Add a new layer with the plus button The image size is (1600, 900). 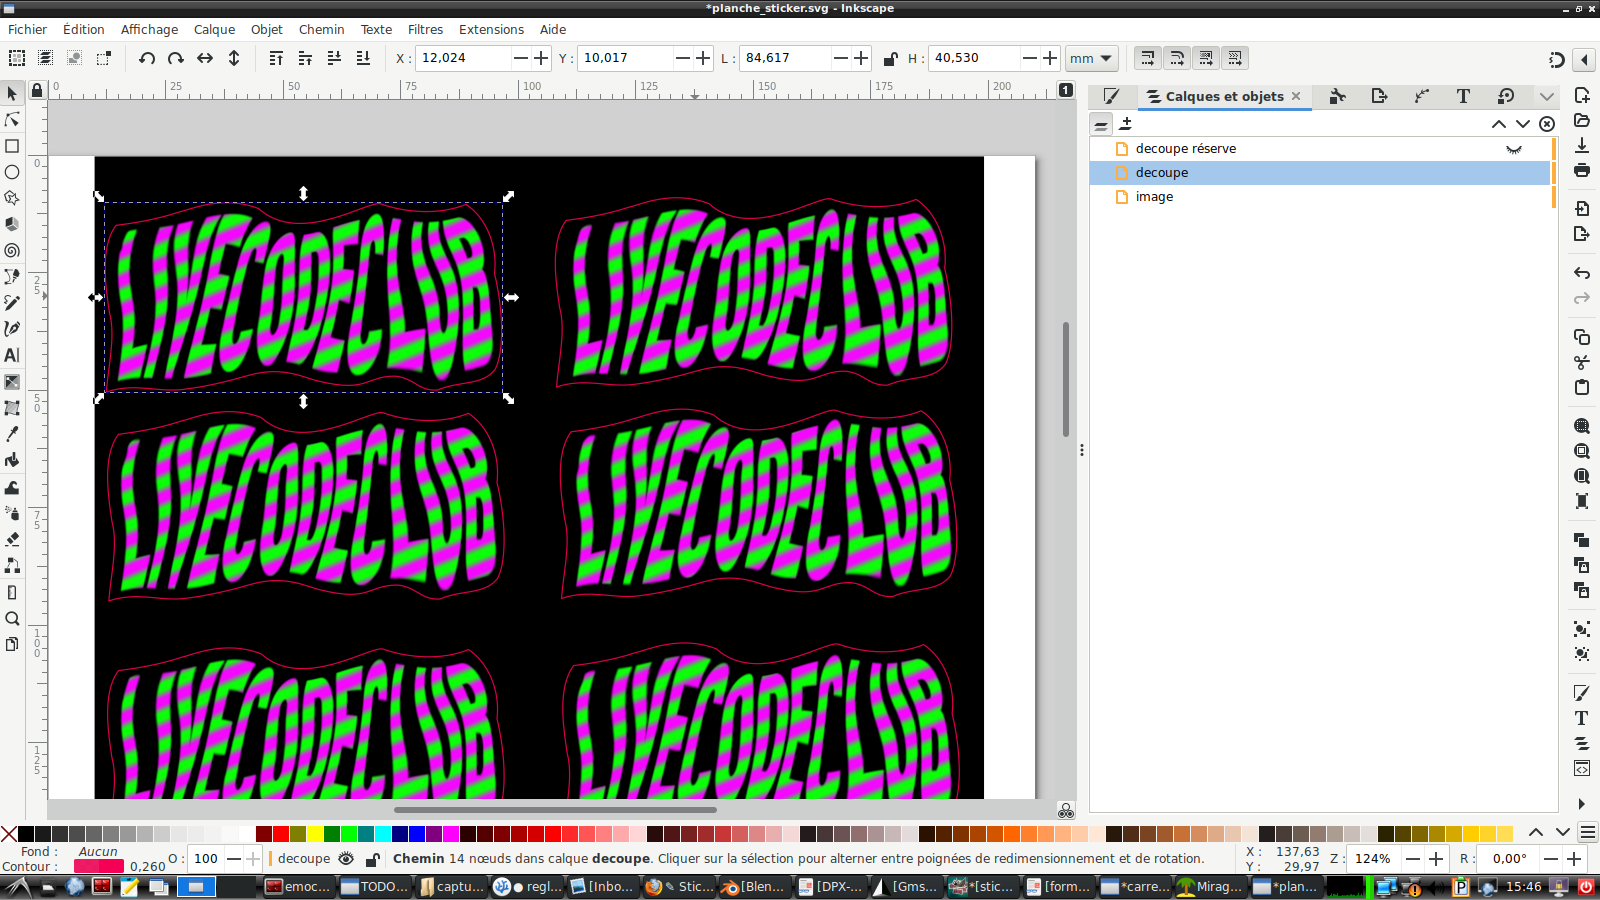(x=1126, y=123)
